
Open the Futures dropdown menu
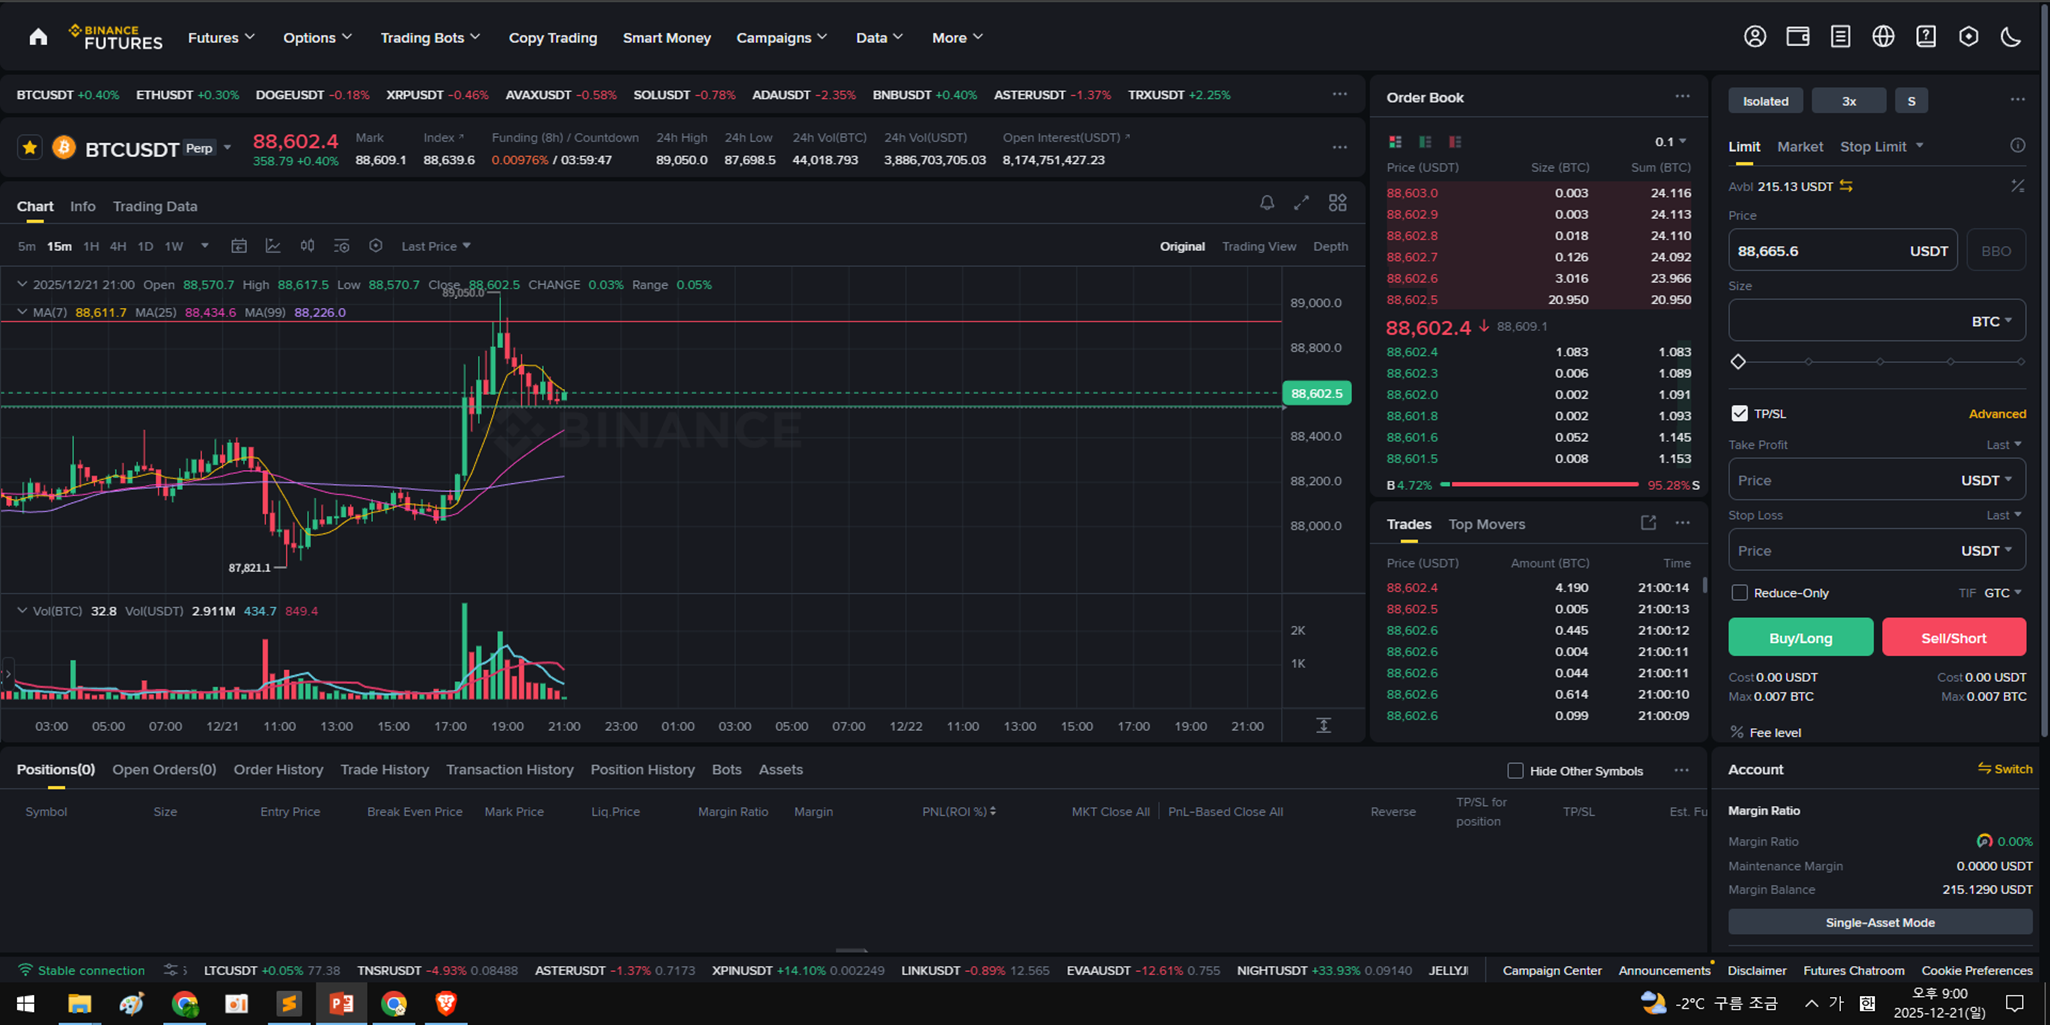click(x=222, y=37)
